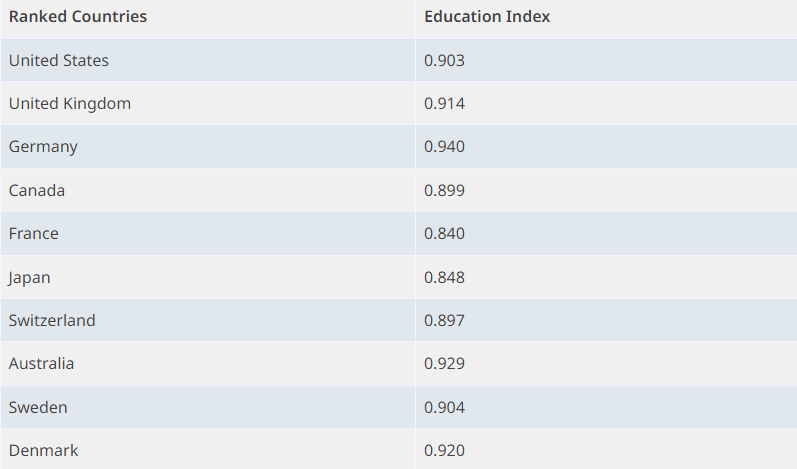The height and width of the screenshot is (469, 797).
Task: Select the Switzerland country cell
Action: (x=52, y=321)
